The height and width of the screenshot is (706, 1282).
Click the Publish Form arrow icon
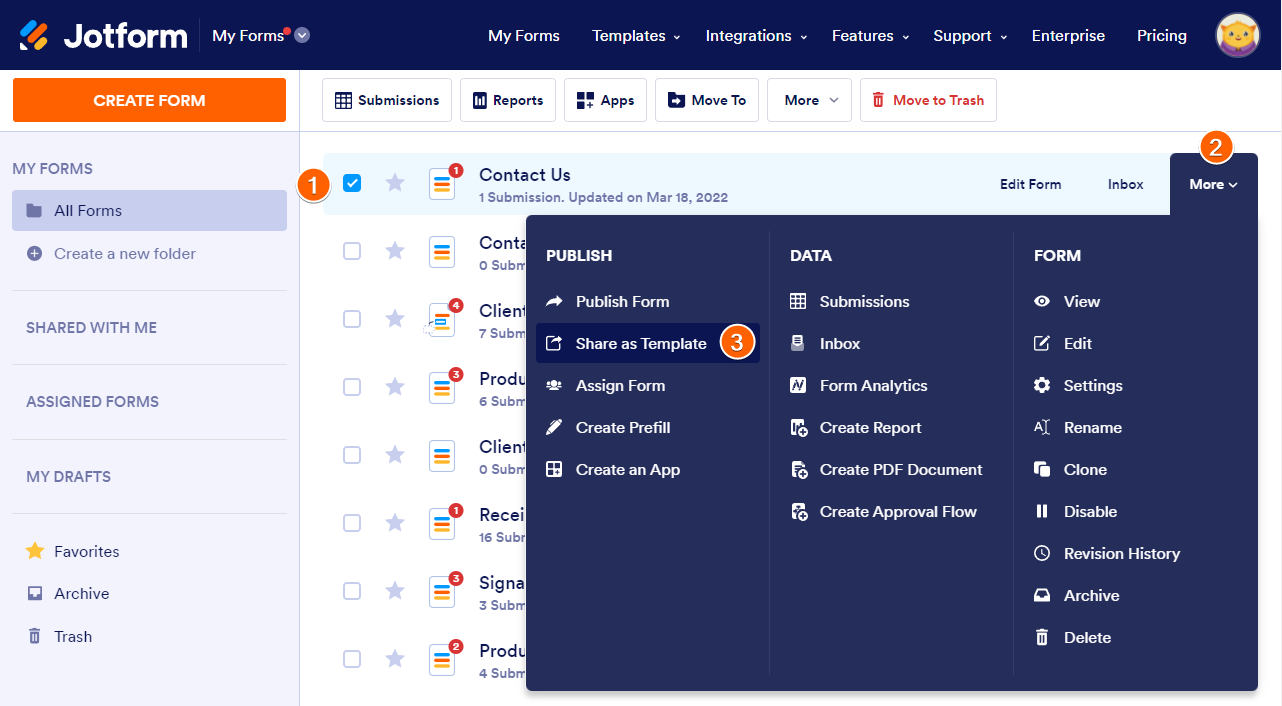[554, 301]
